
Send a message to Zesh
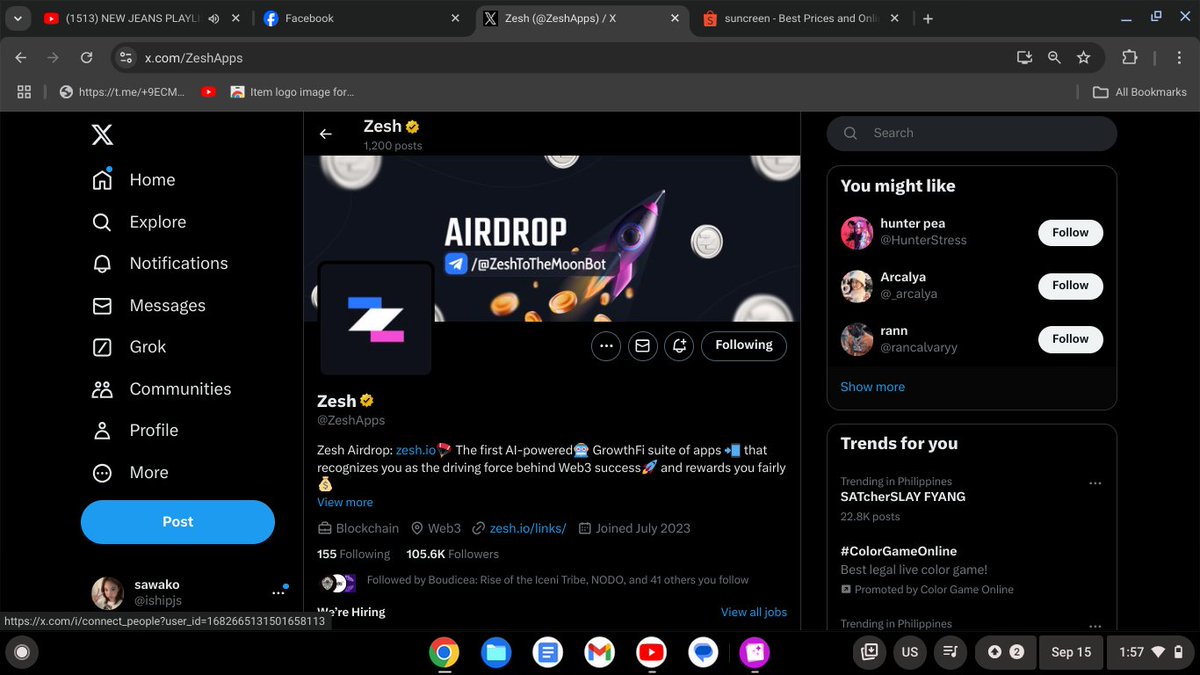642,346
